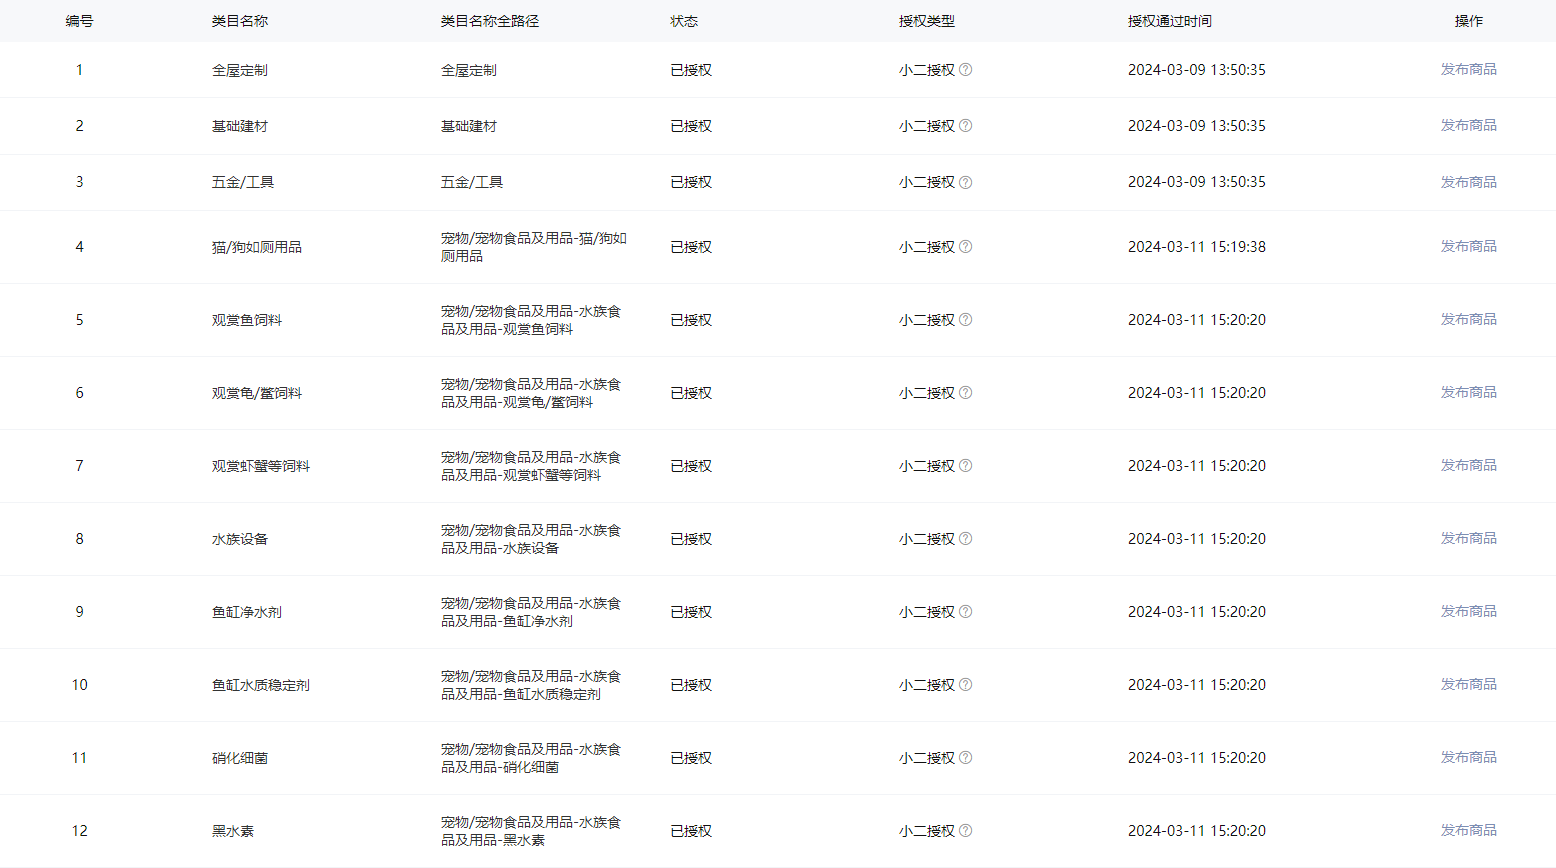Click help icon next to 小二授权 for 基础建材
Viewport: 1556px width, 868px height.
click(x=965, y=126)
